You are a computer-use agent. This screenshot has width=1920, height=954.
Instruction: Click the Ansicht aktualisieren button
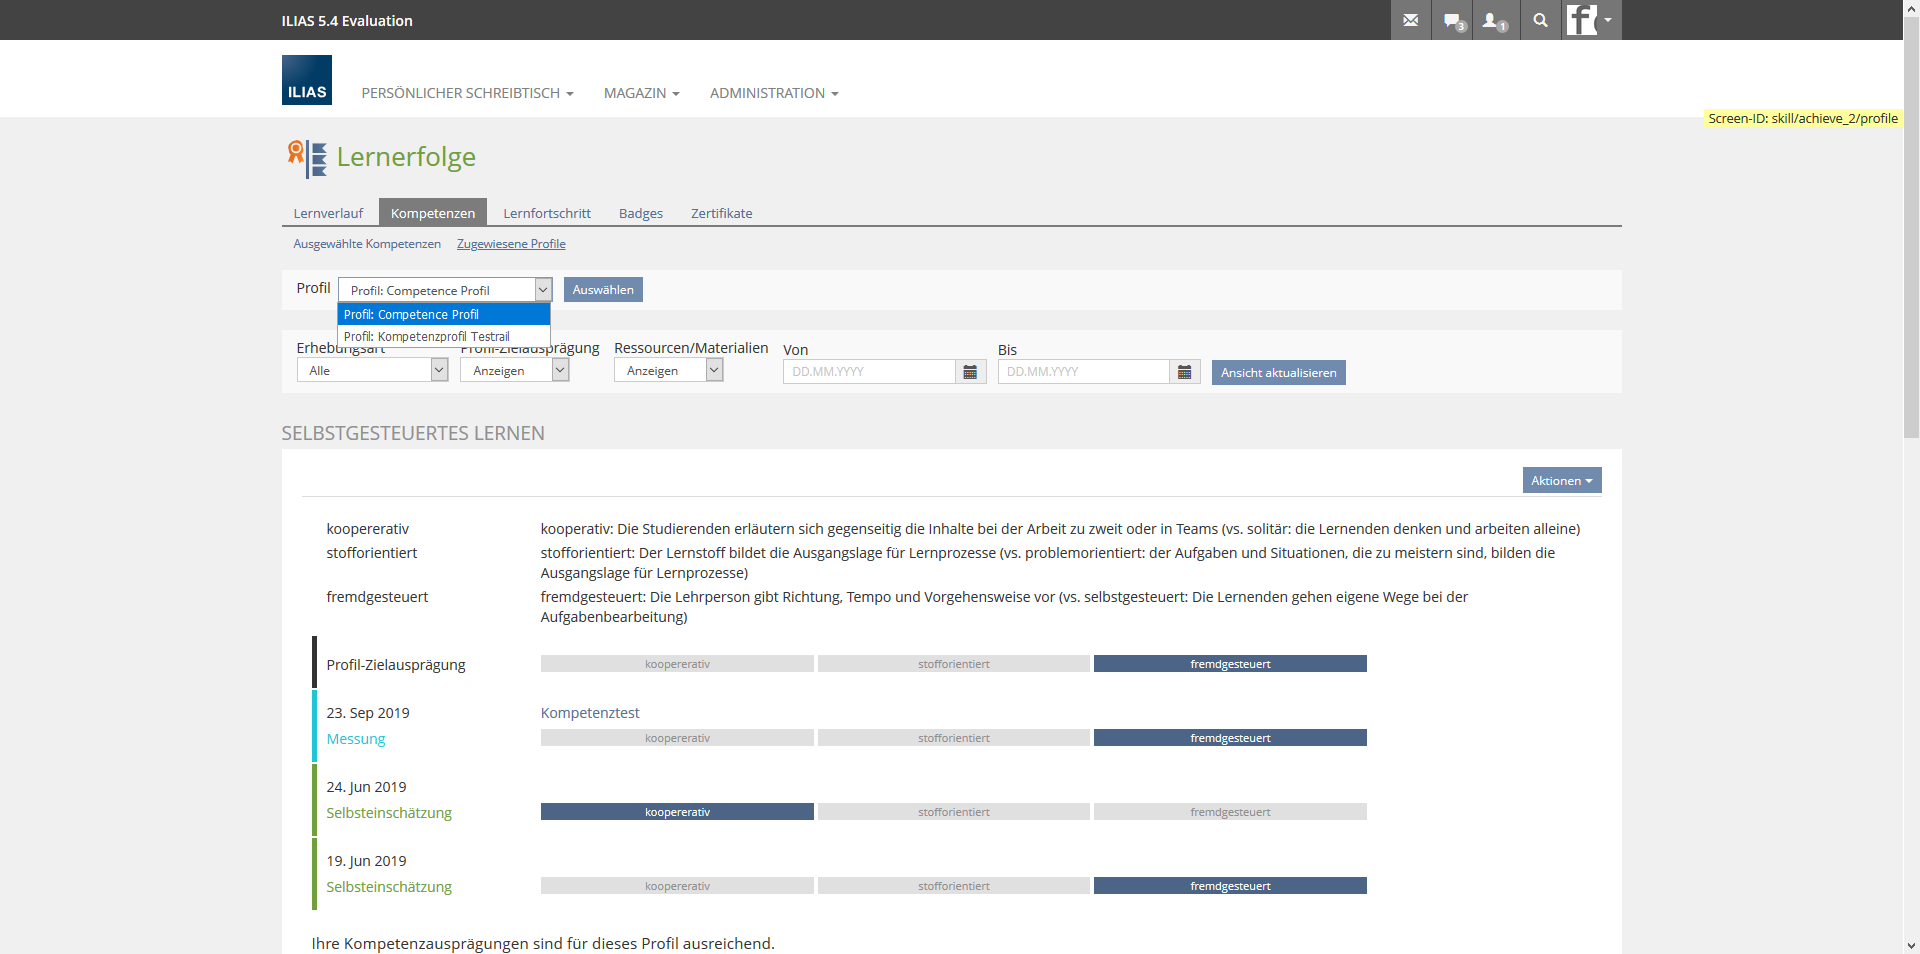[1278, 373]
